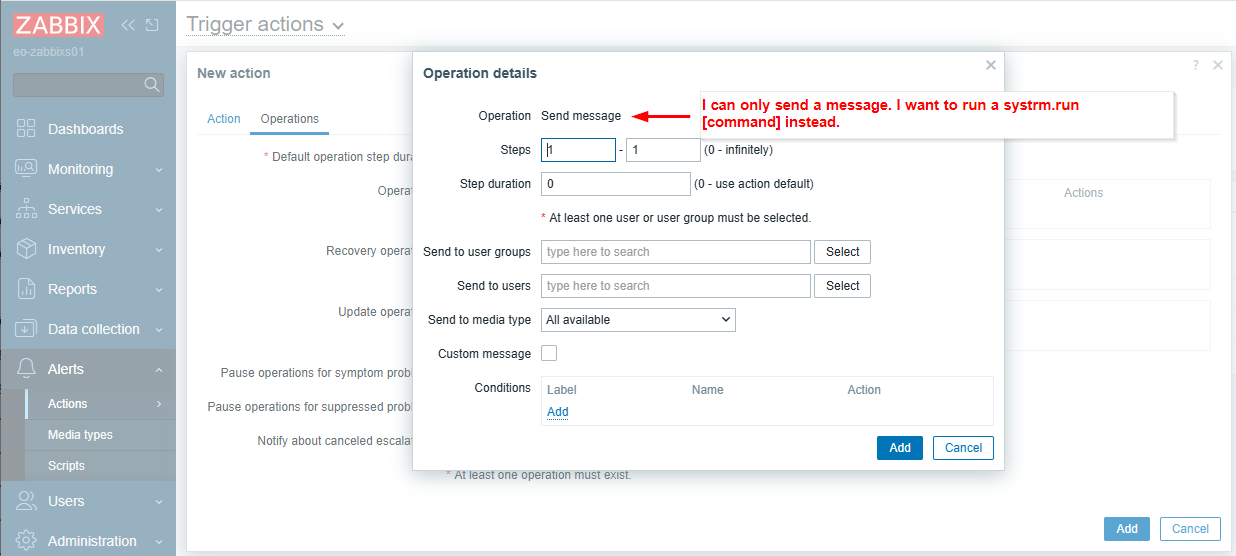Screen dimensions: 1236x556
Task: Click the Monitoring sidebar icon
Action: [x=27, y=169]
